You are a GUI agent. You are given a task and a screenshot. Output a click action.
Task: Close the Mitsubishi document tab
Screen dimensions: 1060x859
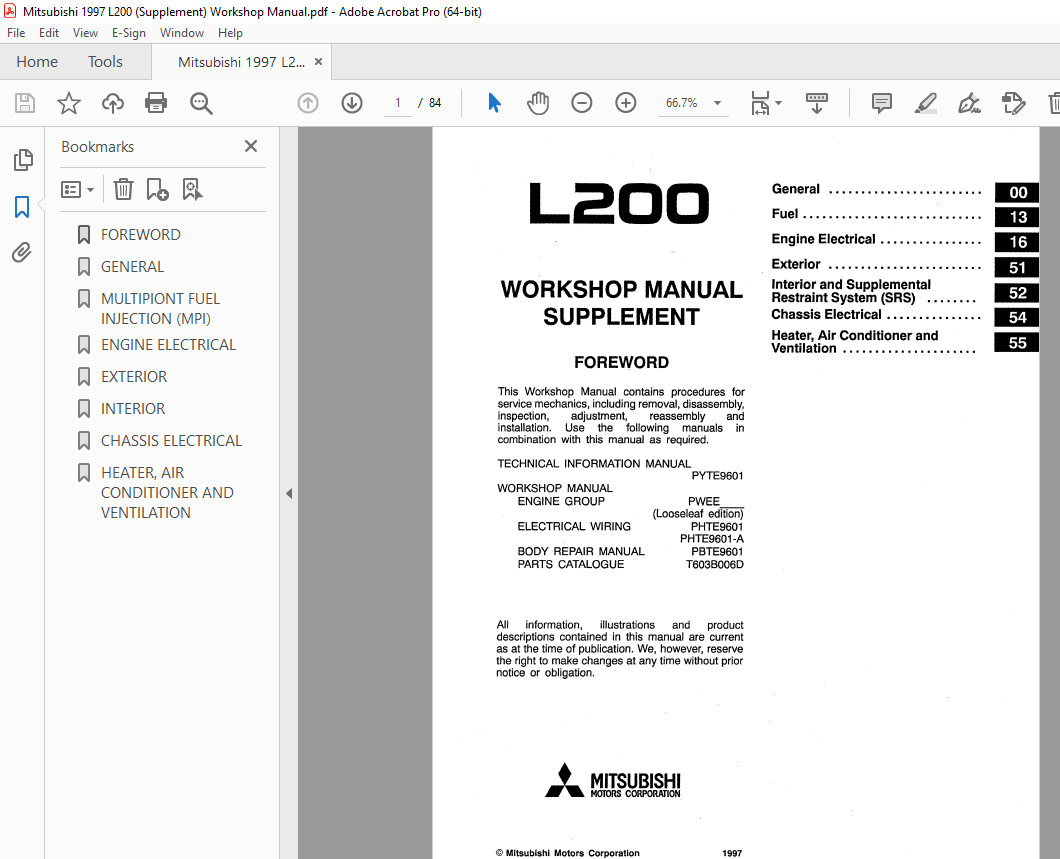(x=318, y=62)
